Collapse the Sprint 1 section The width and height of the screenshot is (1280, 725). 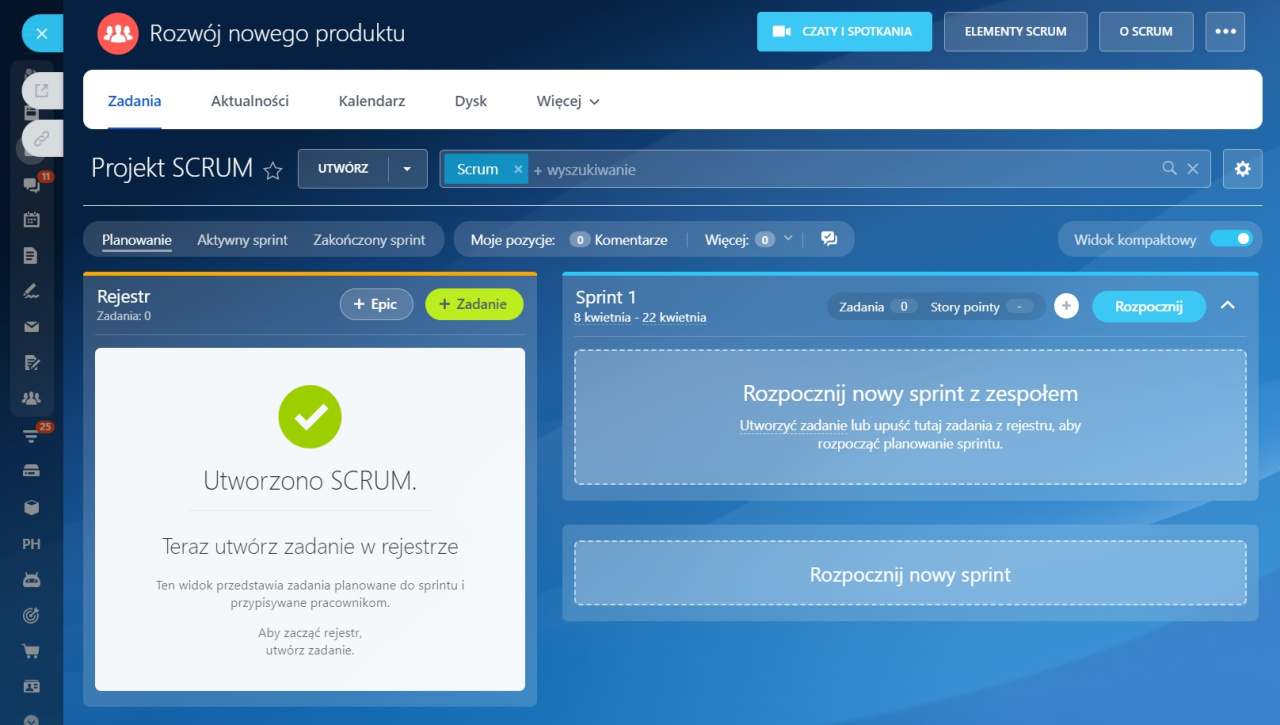(1228, 305)
